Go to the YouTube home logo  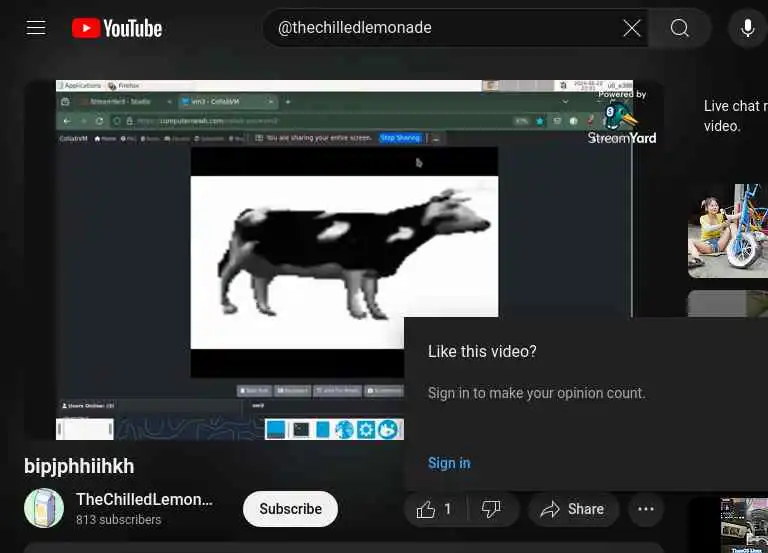117,28
